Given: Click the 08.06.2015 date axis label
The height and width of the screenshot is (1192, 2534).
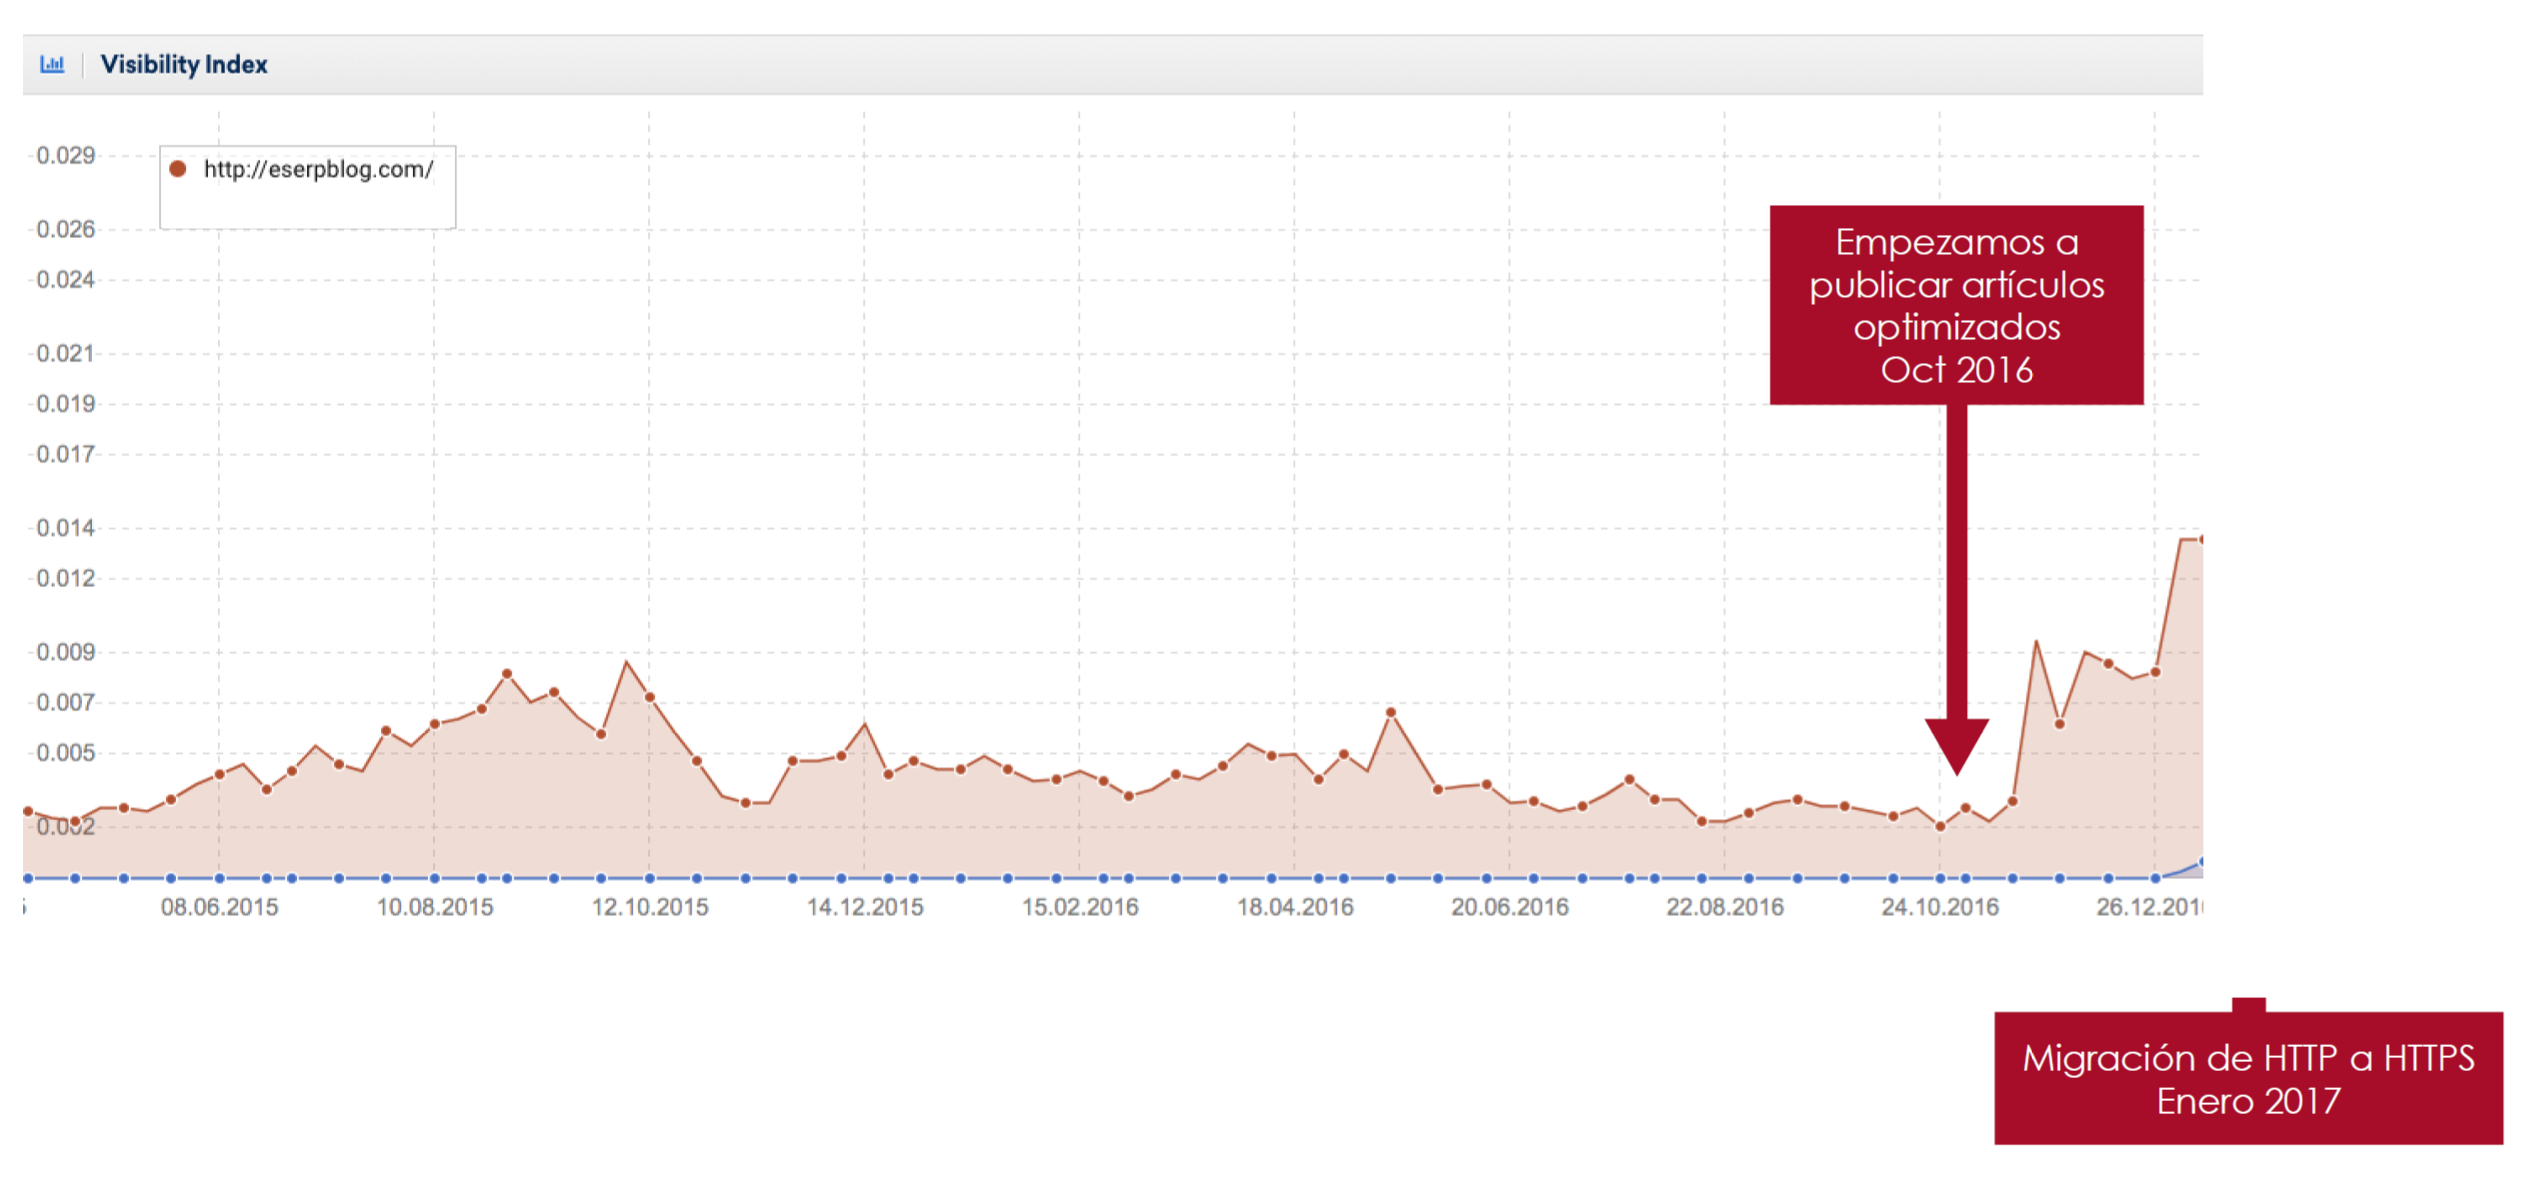Looking at the screenshot, I should click(x=219, y=907).
